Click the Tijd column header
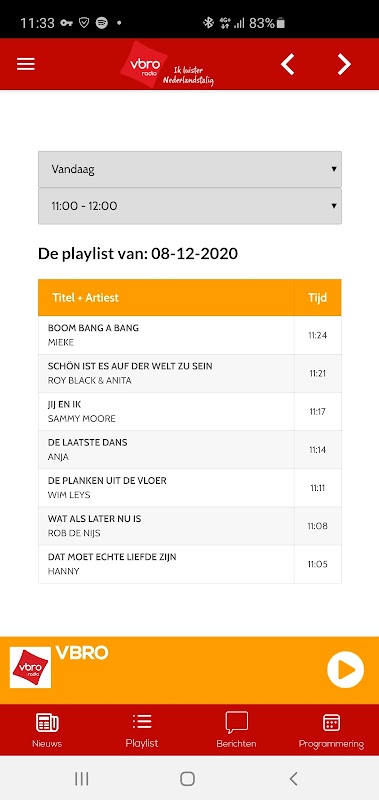 pos(317,297)
